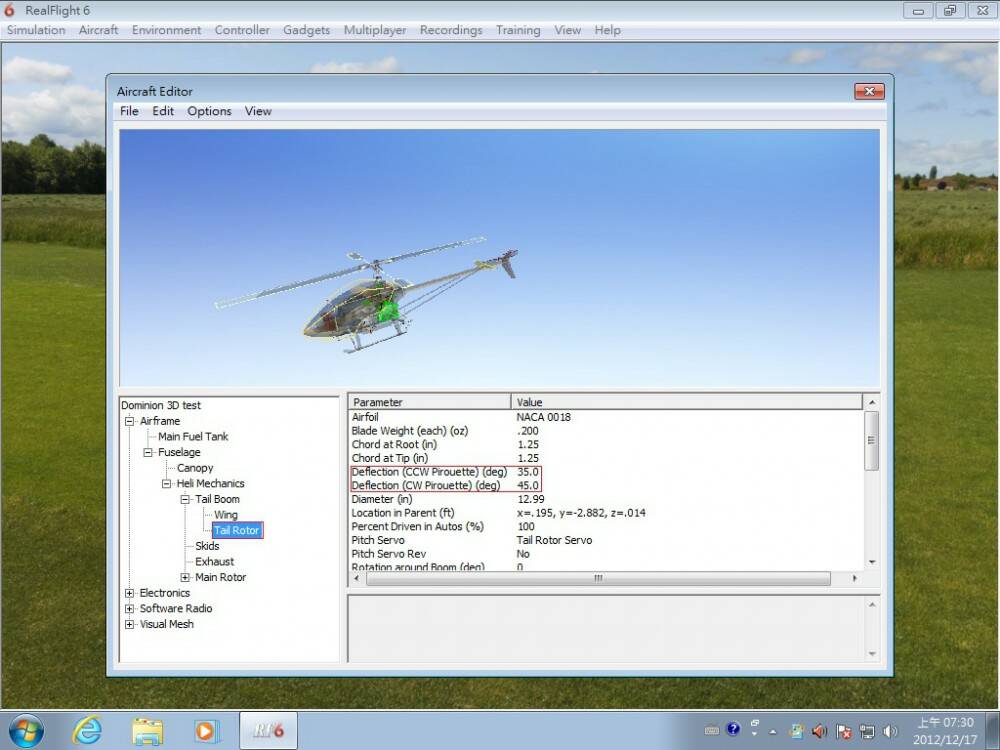
Task: Expand the Software Radio node
Action: pyautogui.click(x=129, y=608)
